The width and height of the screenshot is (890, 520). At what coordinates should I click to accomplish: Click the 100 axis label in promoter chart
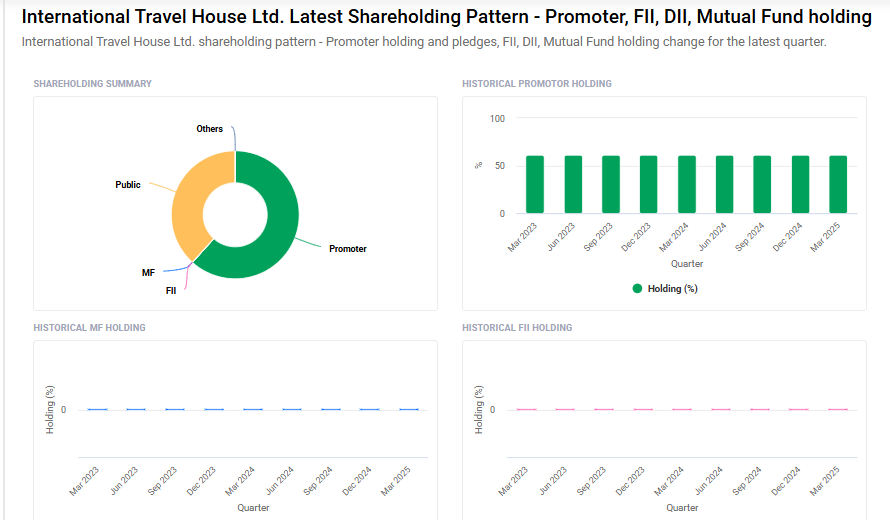pyautogui.click(x=497, y=119)
